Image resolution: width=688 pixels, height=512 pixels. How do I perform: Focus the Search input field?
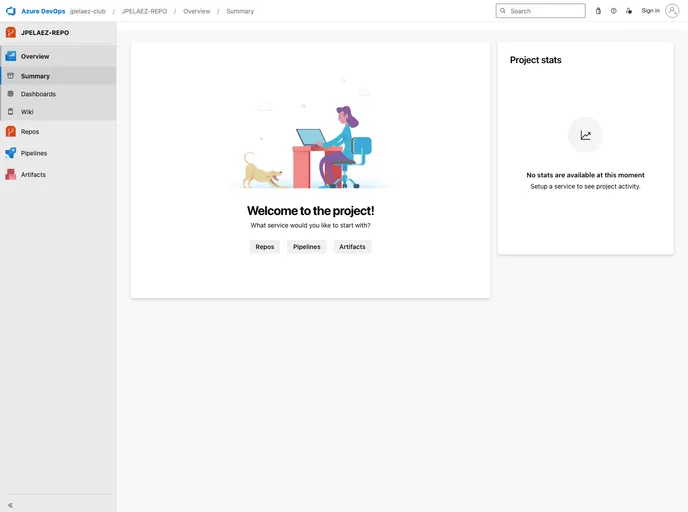tap(545, 11)
